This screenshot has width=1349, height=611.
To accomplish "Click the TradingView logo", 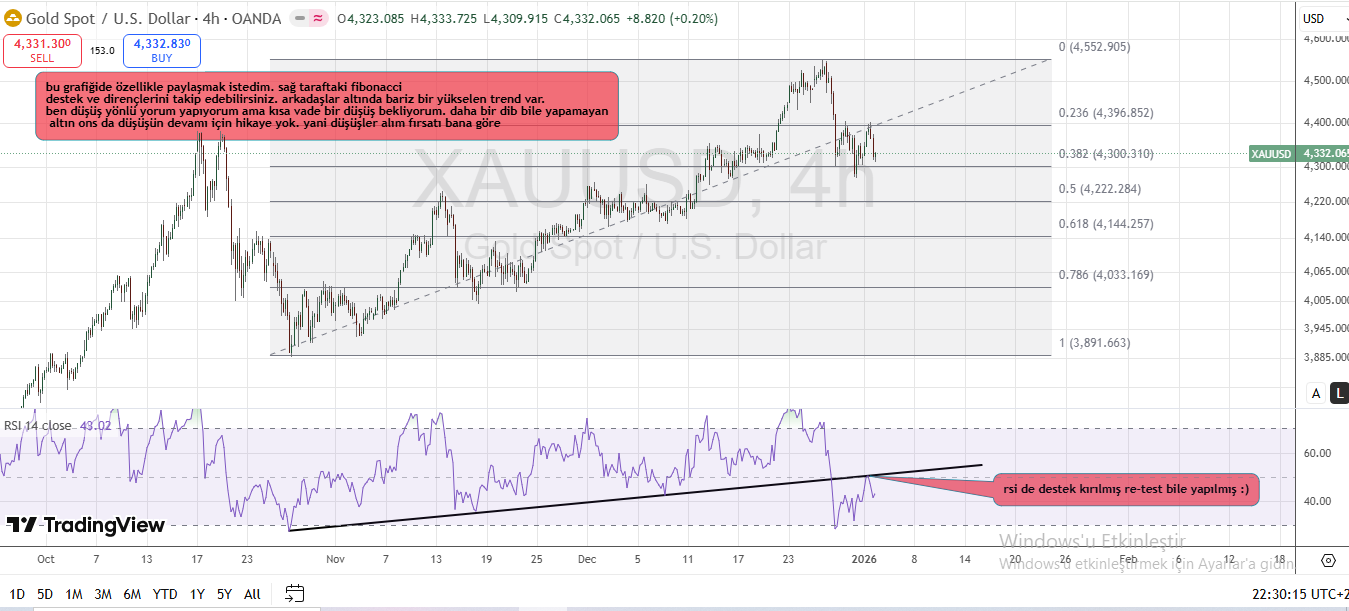I will point(86,525).
